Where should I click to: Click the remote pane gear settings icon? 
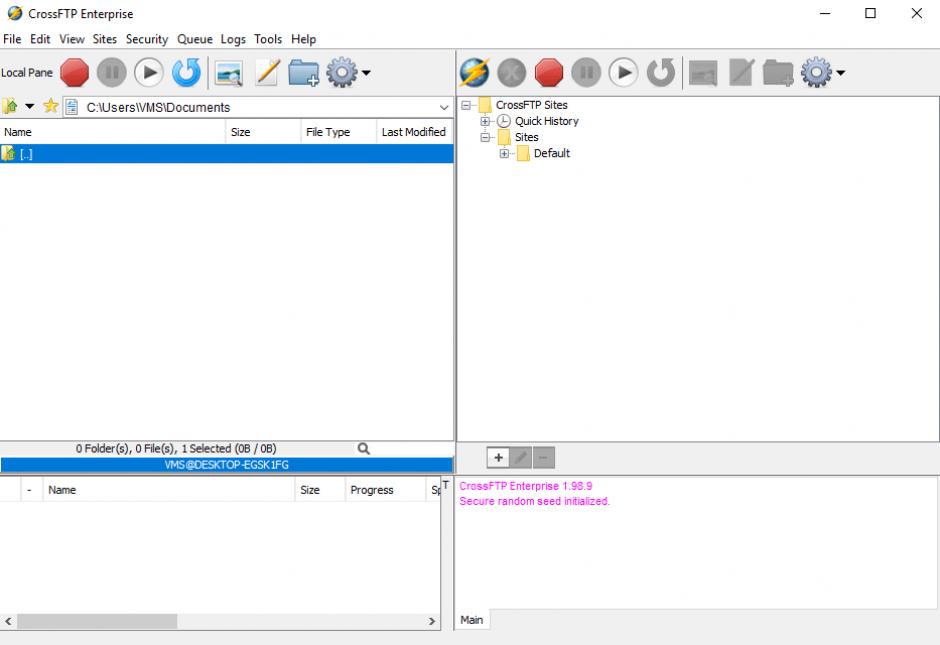(816, 73)
